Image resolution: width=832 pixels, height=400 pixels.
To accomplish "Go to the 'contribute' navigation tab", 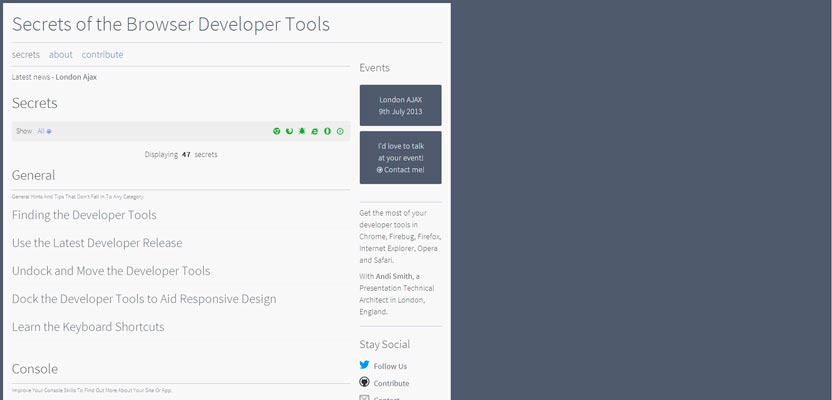I will click(103, 55).
